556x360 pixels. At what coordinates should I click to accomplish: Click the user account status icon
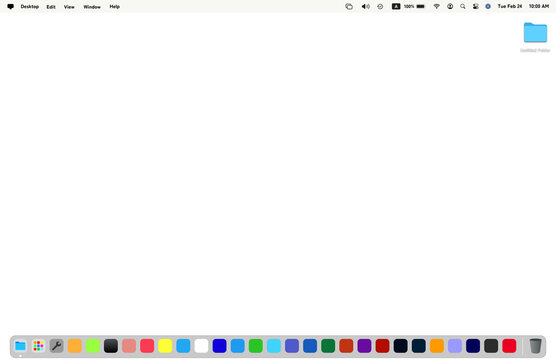450,6
